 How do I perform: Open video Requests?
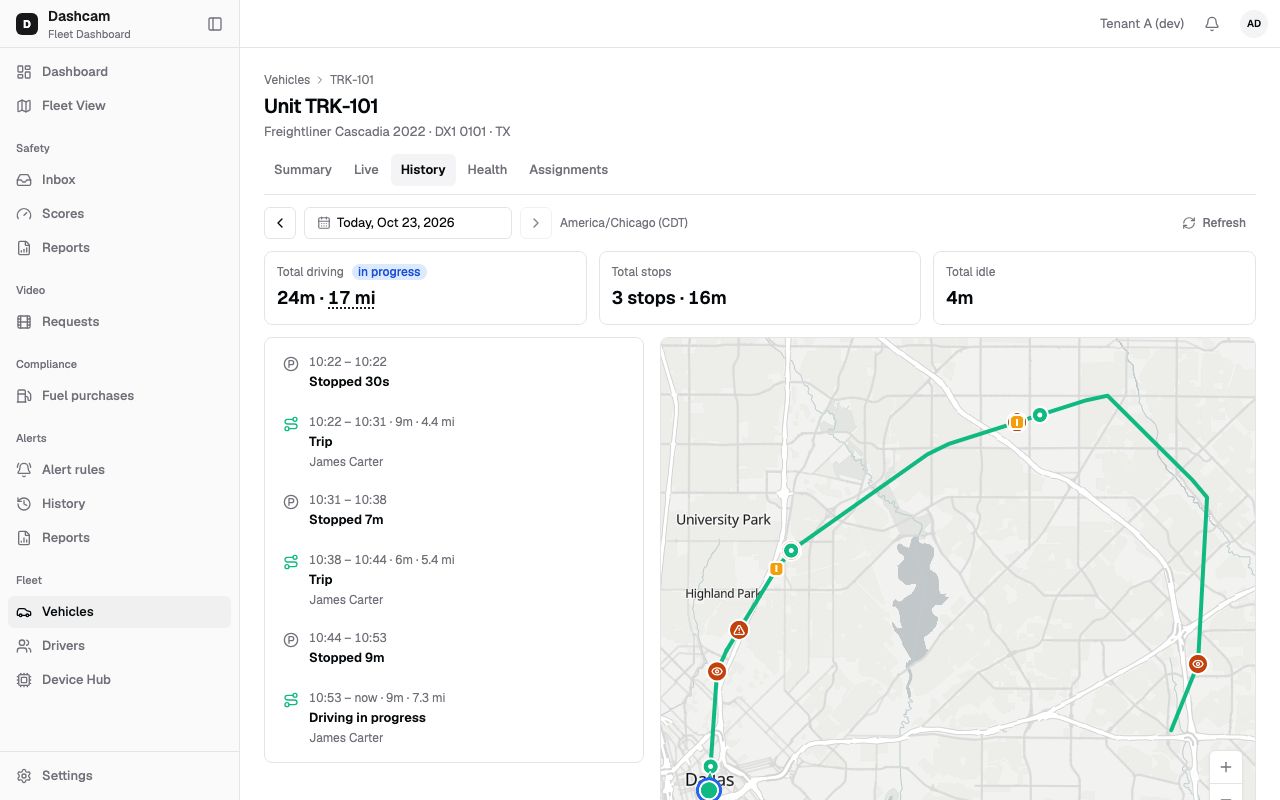[119, 322]
